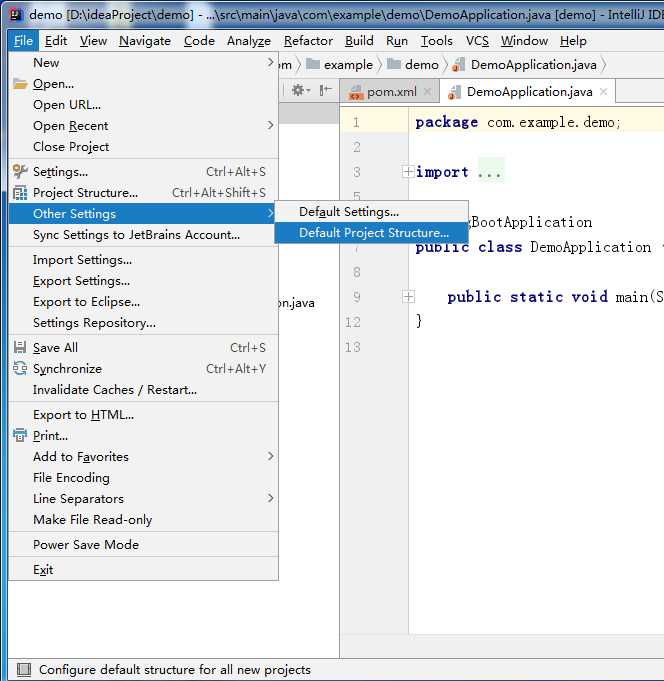Image resolution: width=664 pixels, height=681 pixels.
Task: Choose Settings Repository...
Action: tap(143, 323)
